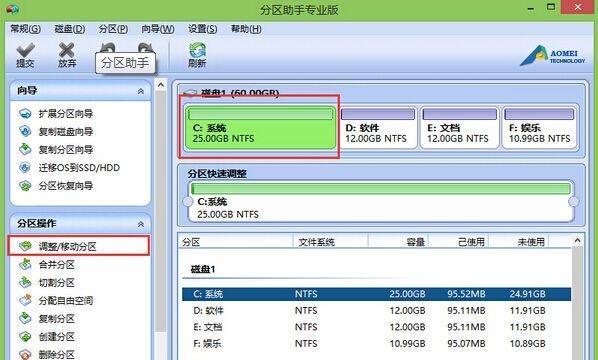Open the 磁盘(D) menu
598x360 pixels.
(69, 29)
